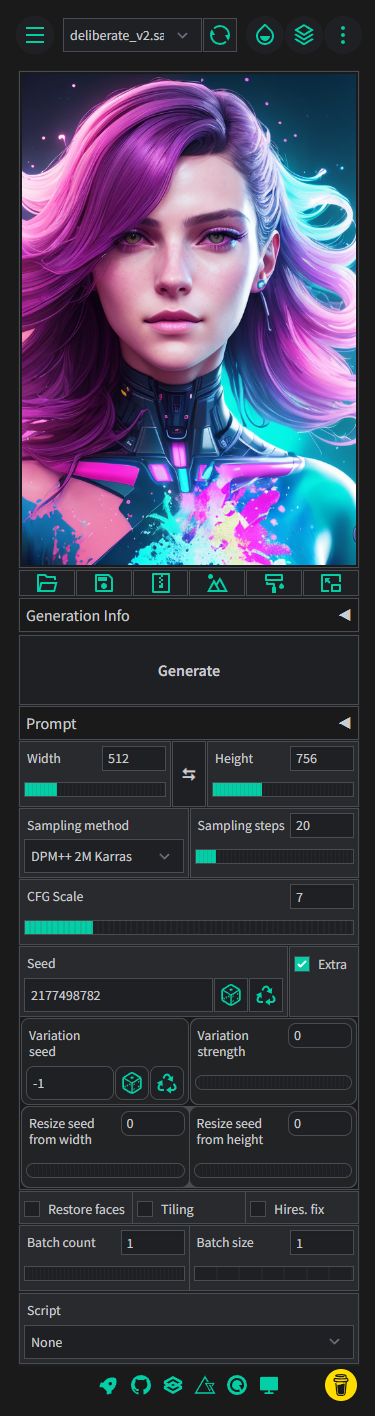
Task: Click the CFG Scale field showing 7
Action: click(322, 896)
